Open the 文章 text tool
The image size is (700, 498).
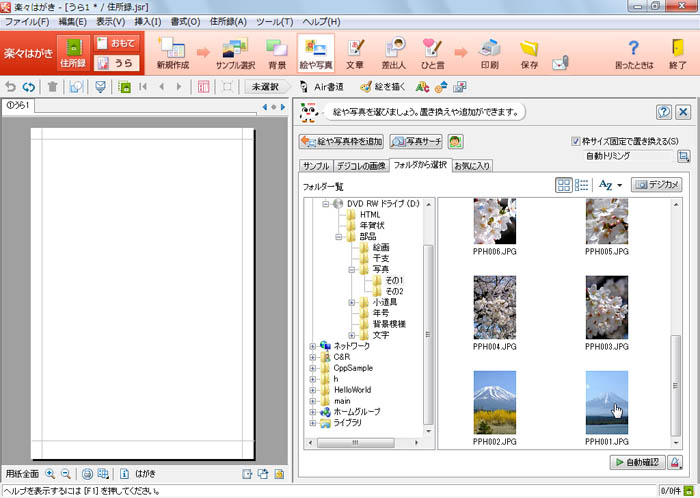[x=355, y=52]
